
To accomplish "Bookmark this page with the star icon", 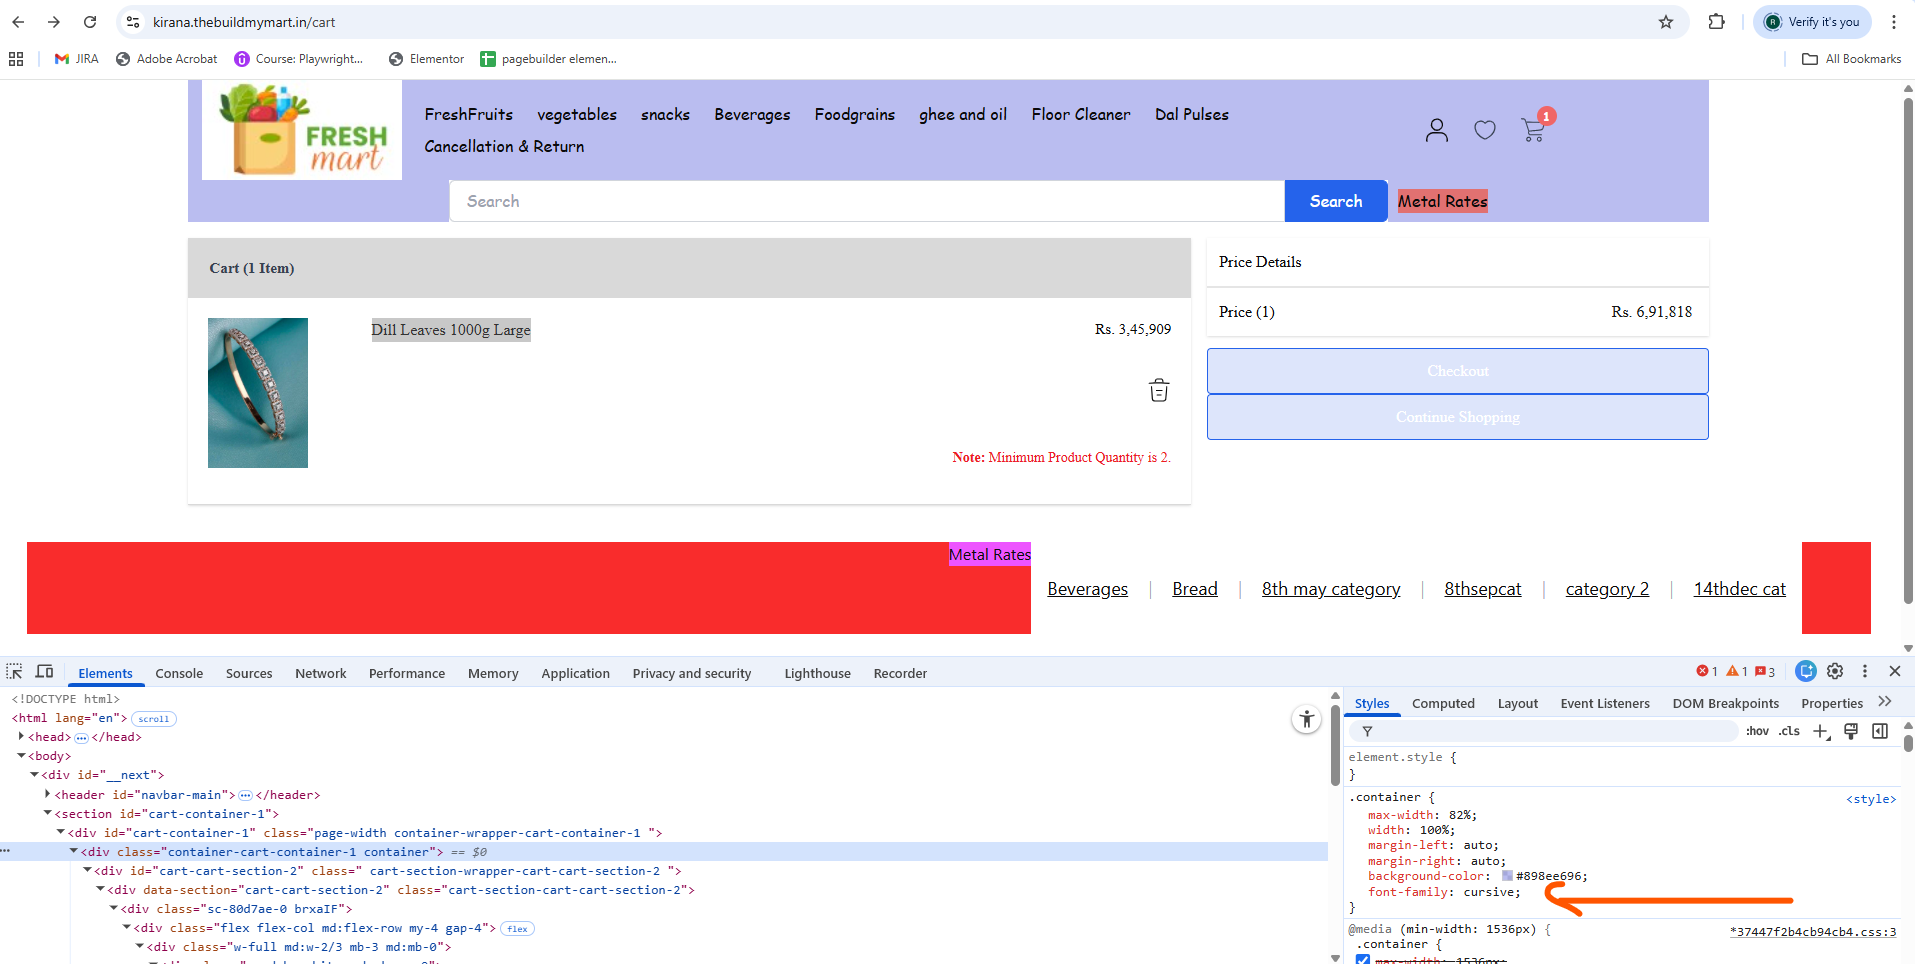I will [x=1666, y=22].
